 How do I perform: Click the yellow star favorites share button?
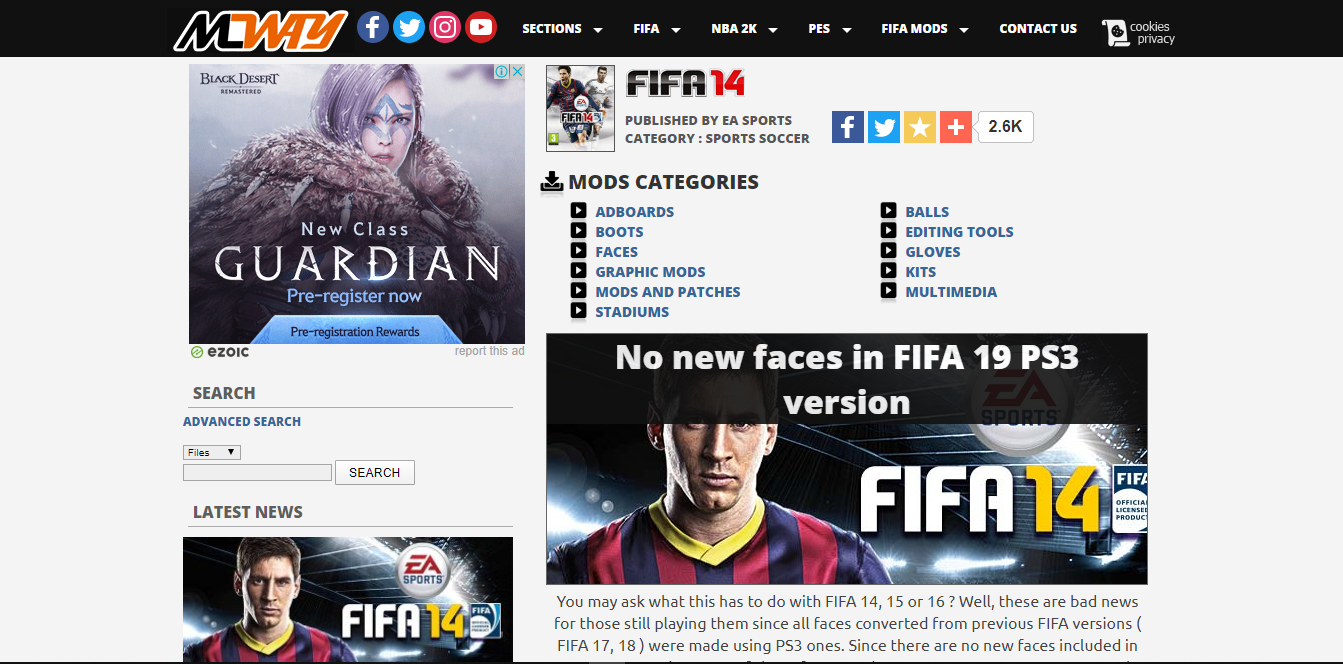click(920, 127)
